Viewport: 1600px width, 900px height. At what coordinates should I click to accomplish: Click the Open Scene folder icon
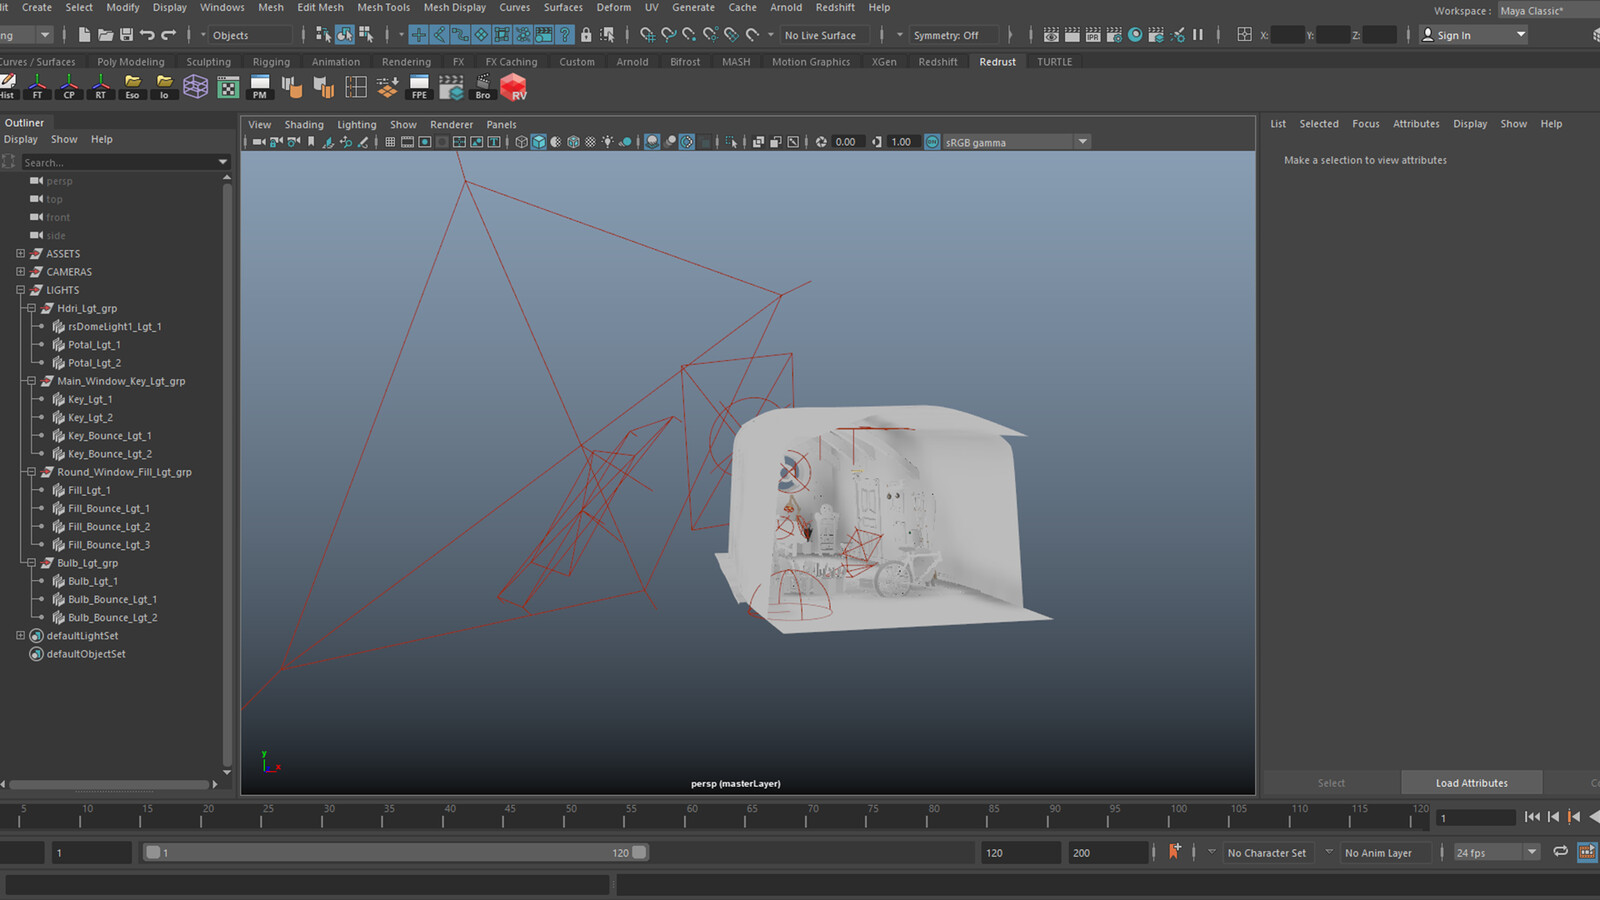pos(105,35)
